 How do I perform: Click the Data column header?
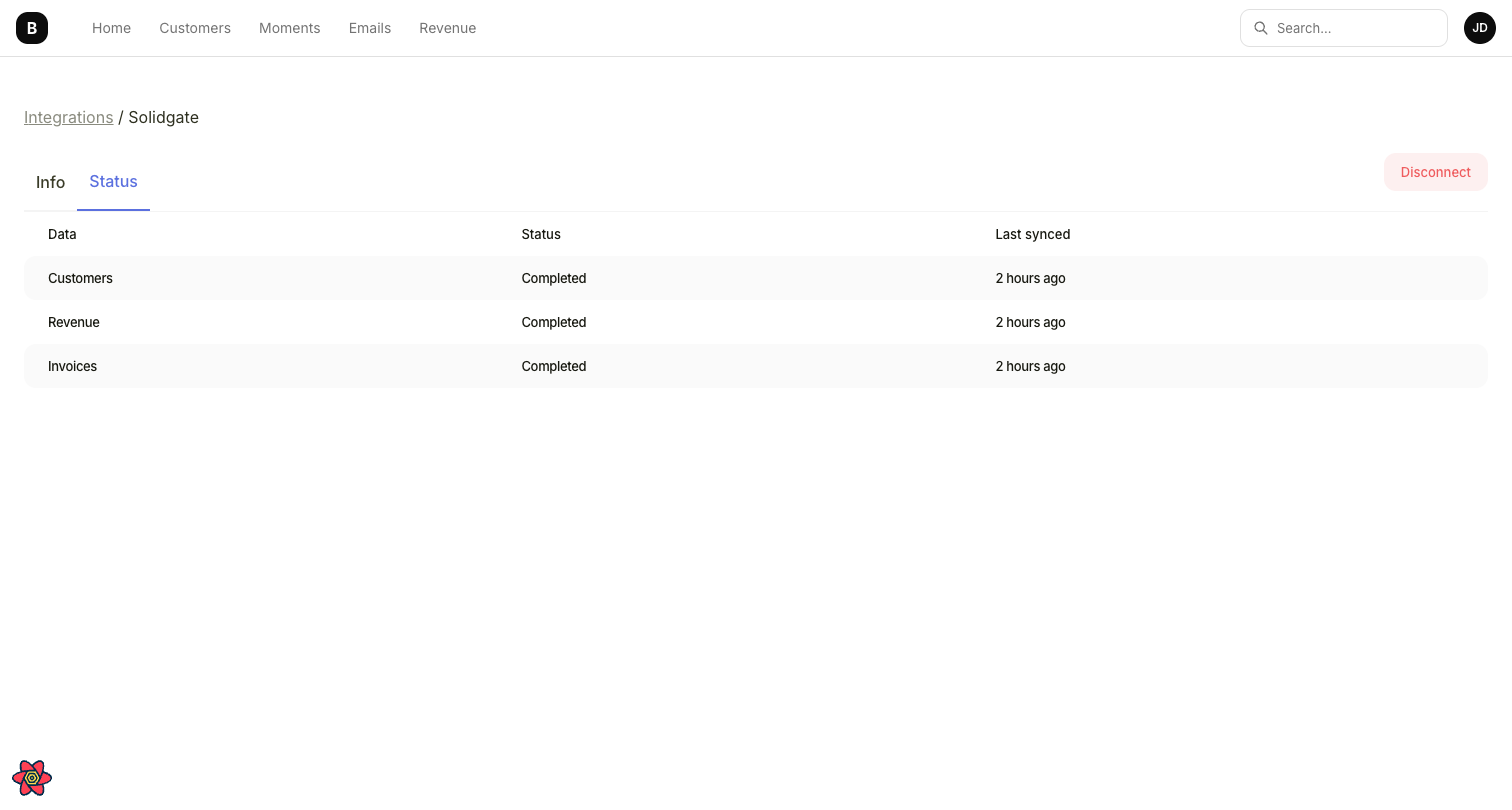[61, 234]
